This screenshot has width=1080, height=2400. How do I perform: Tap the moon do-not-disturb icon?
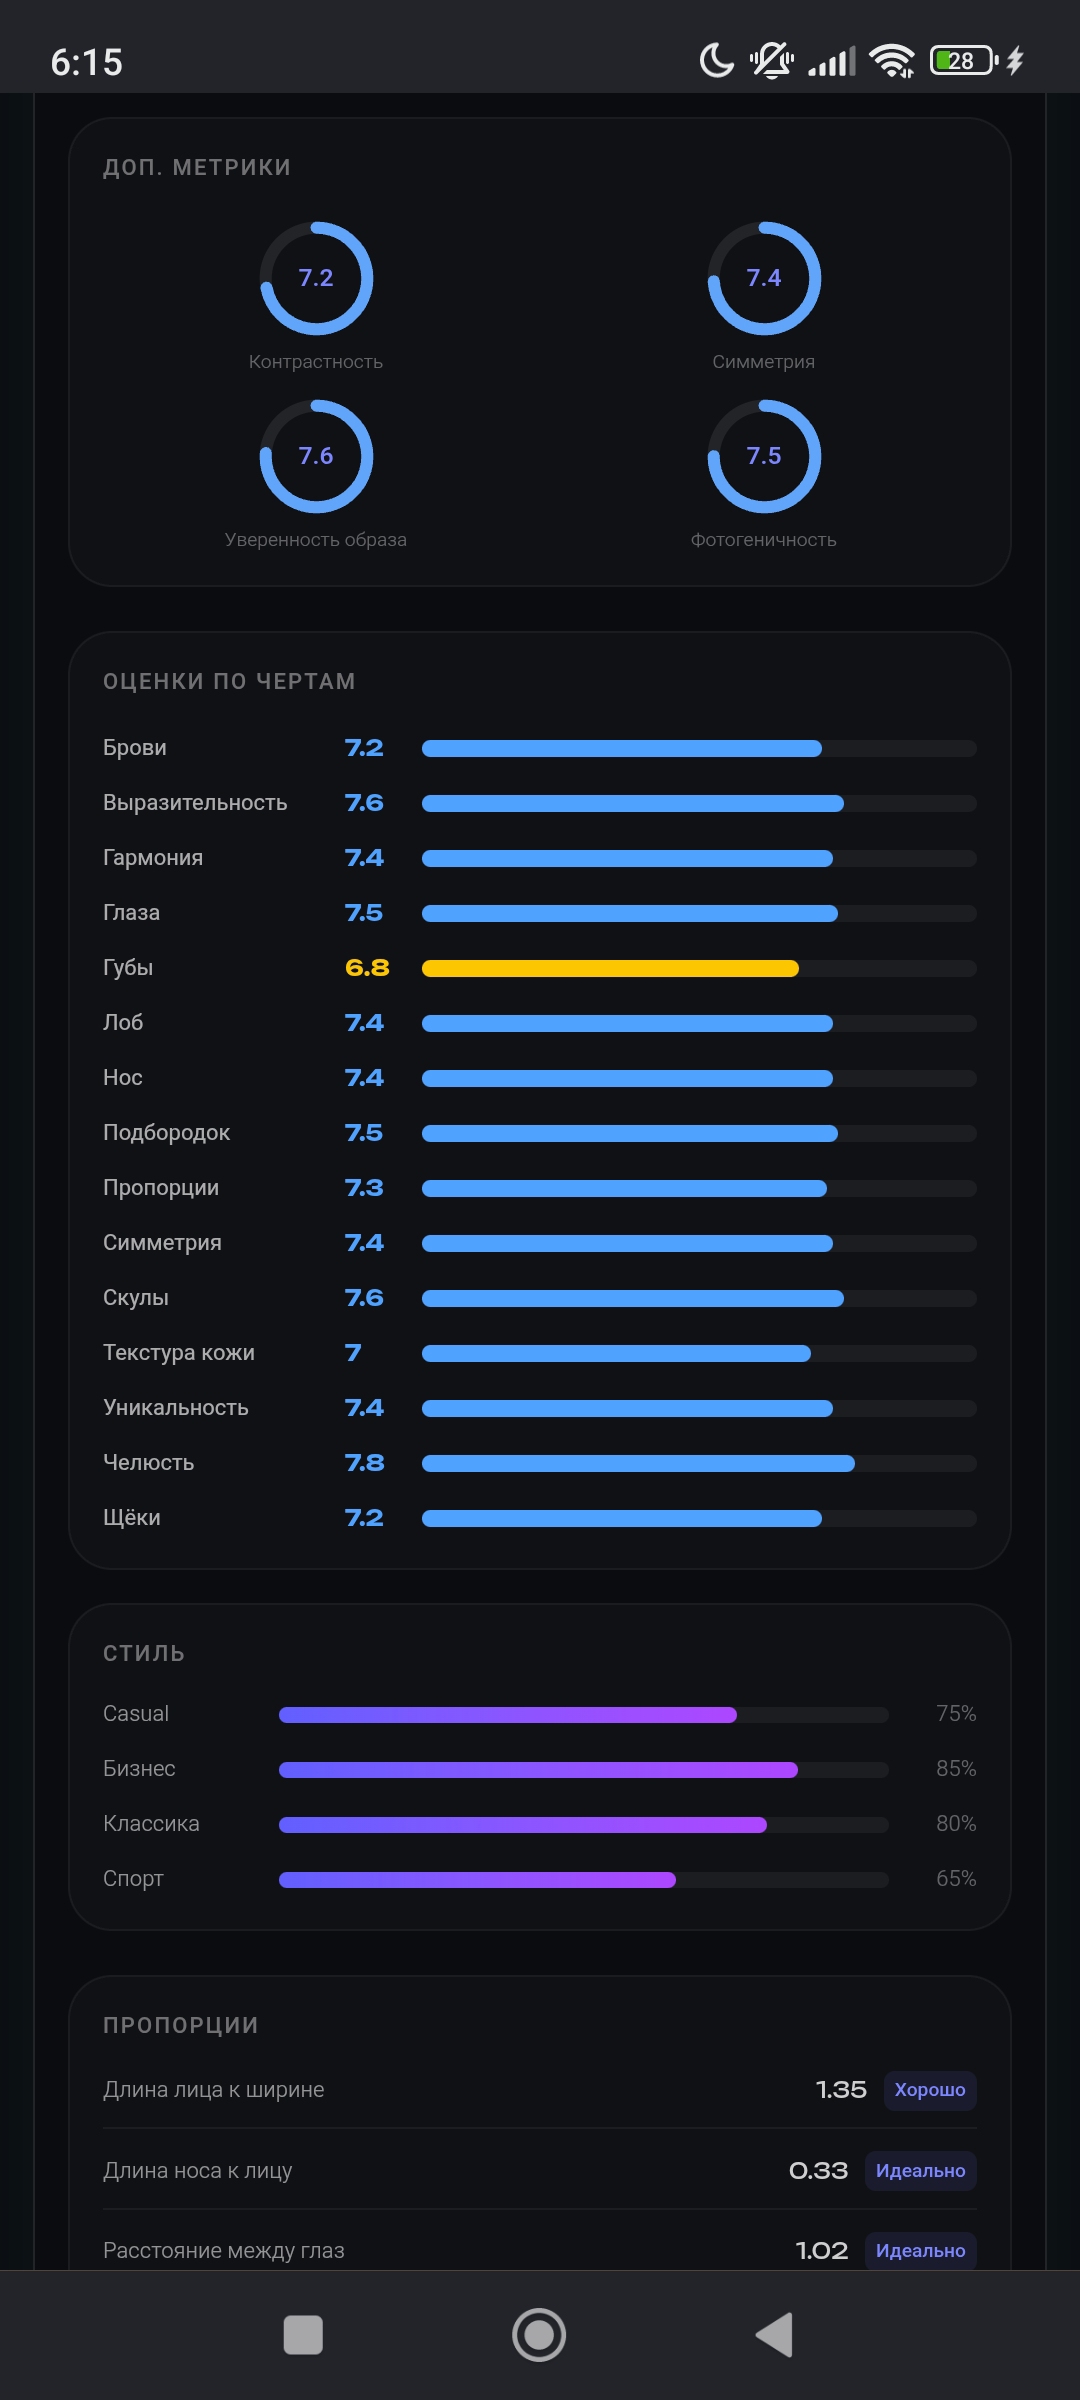tap(716, 61)
